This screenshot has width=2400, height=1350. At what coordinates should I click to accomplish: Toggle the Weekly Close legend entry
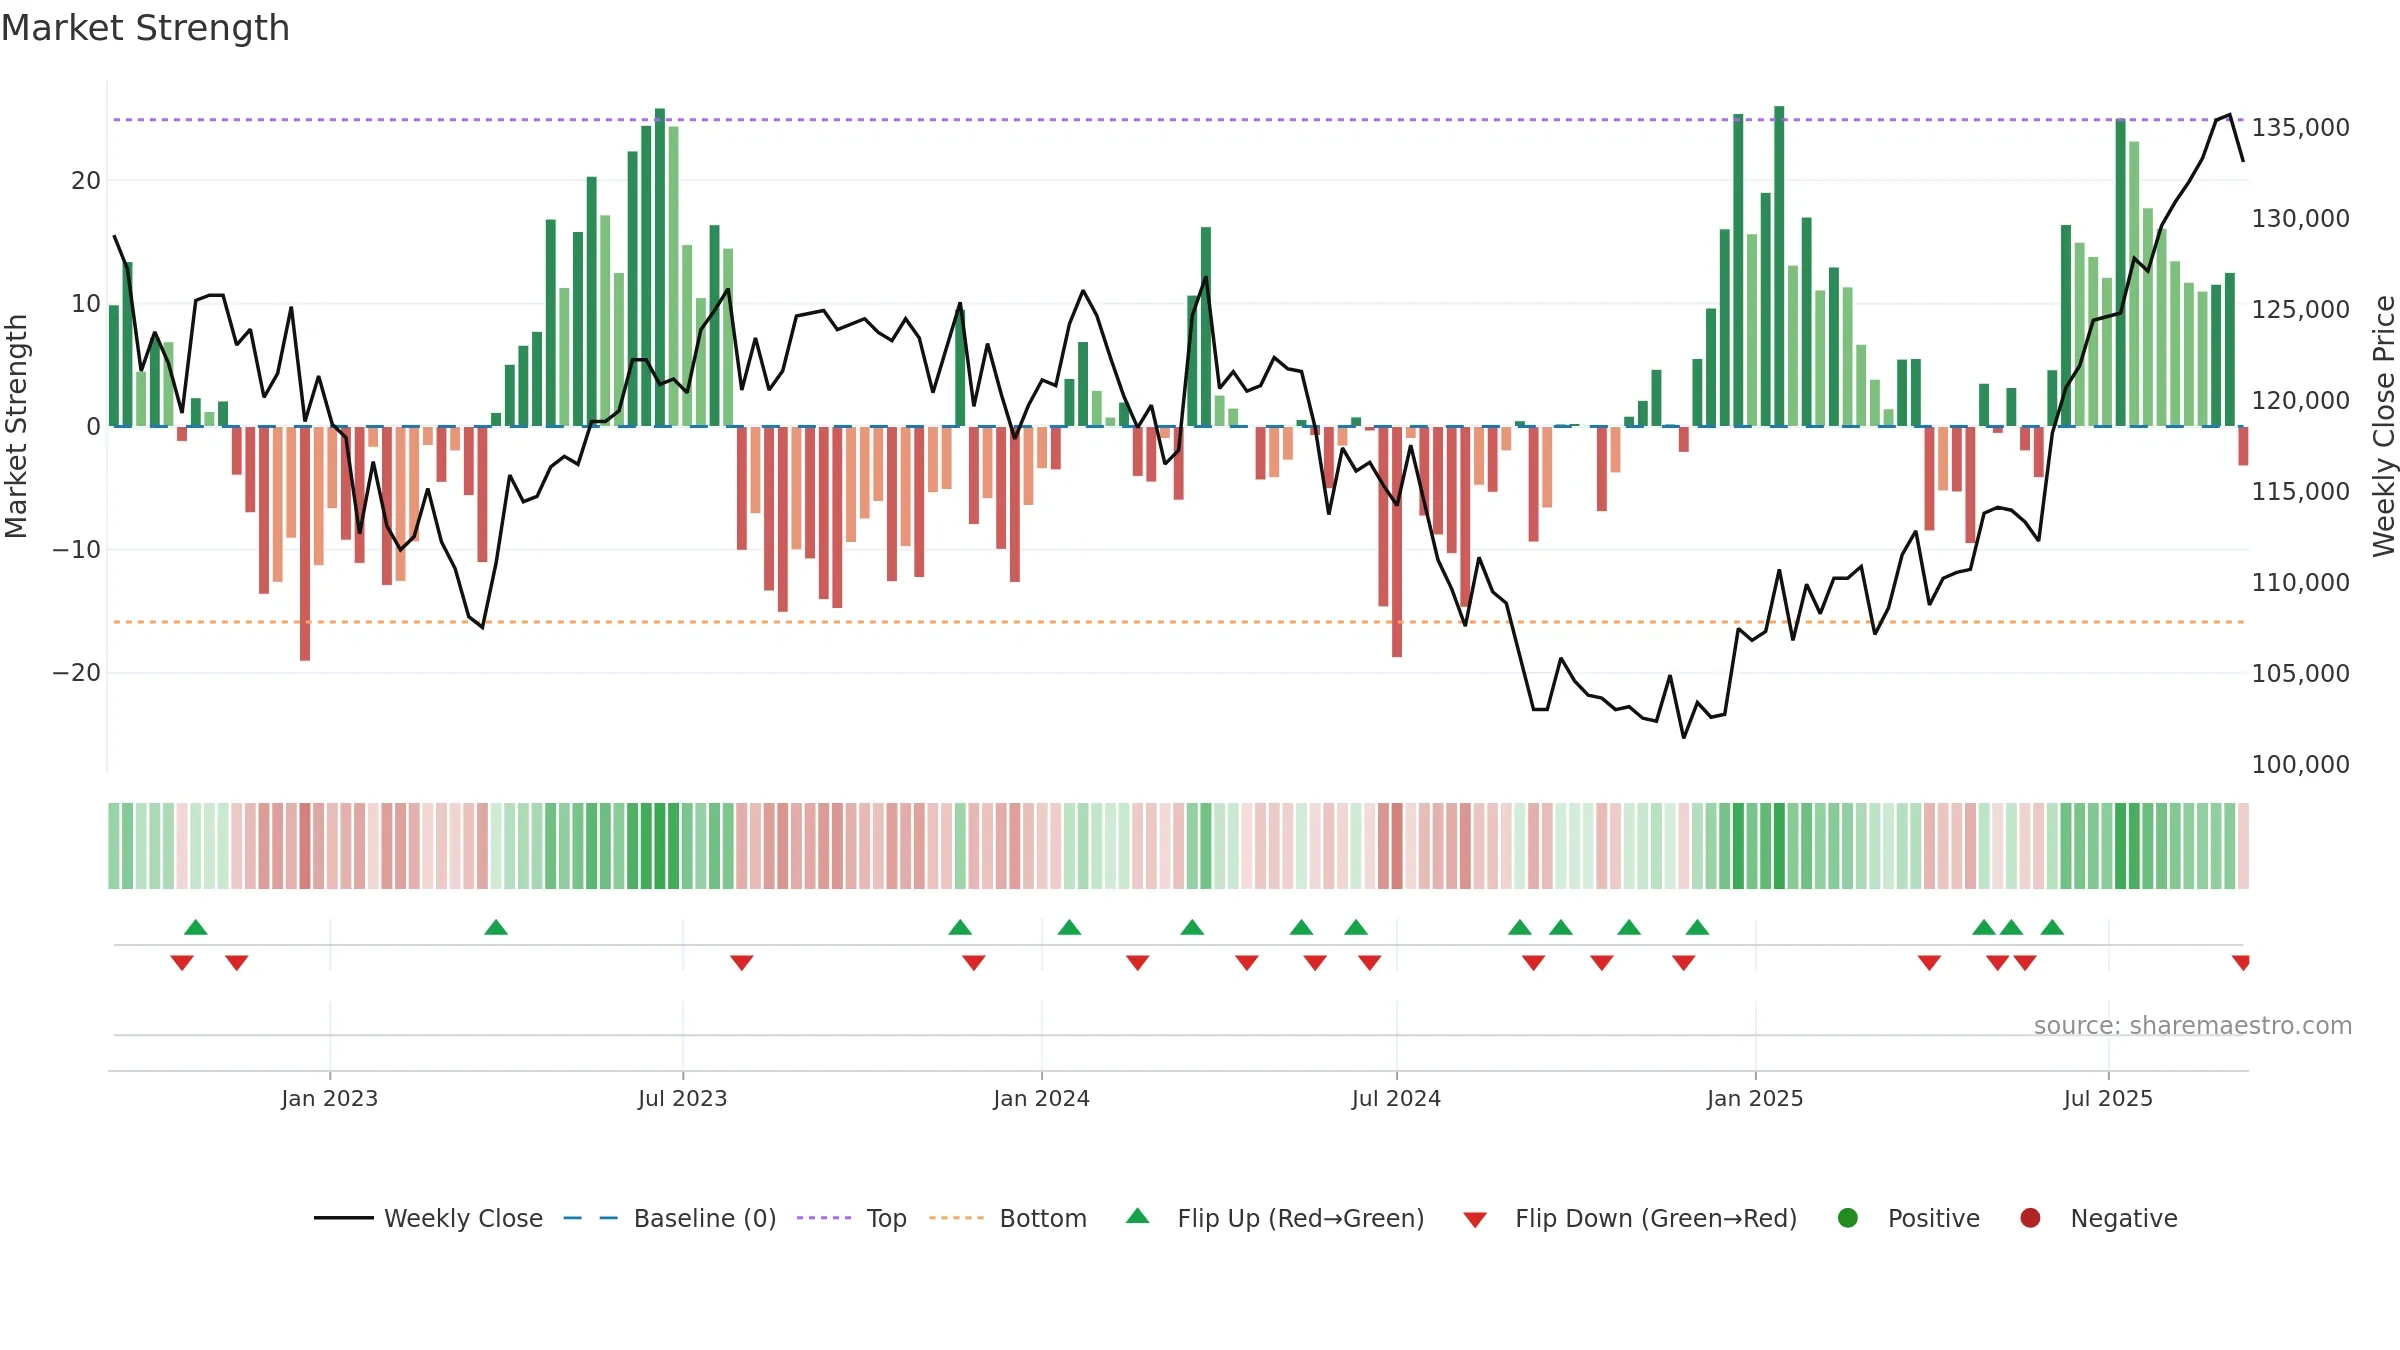pyautogui.click(x=428, y=1218)
